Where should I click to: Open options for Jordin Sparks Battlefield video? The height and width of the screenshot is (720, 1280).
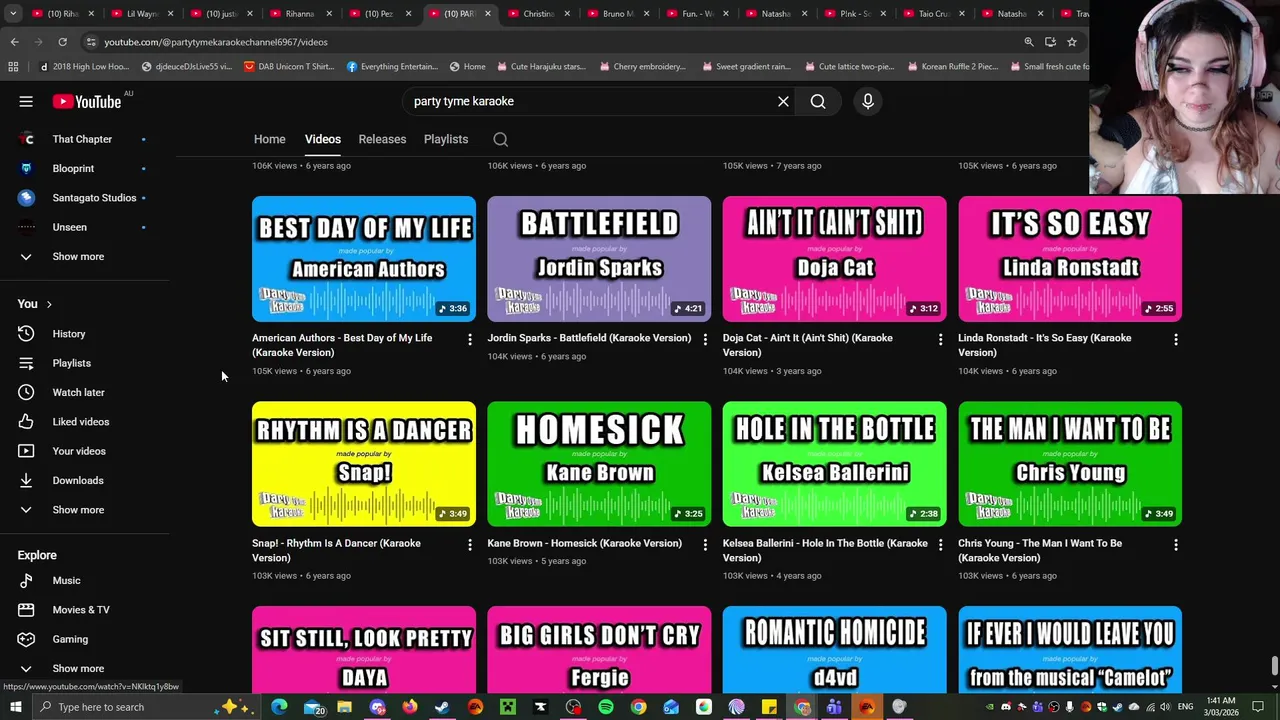pyautogui.click(x=705, y=340)
